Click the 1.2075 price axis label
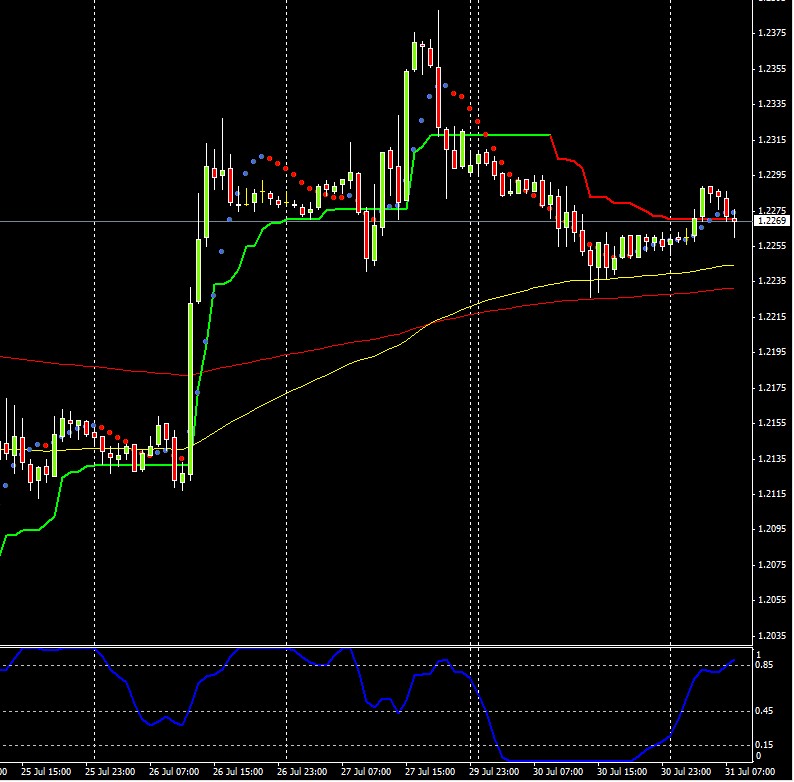 (x=772, y=564)
